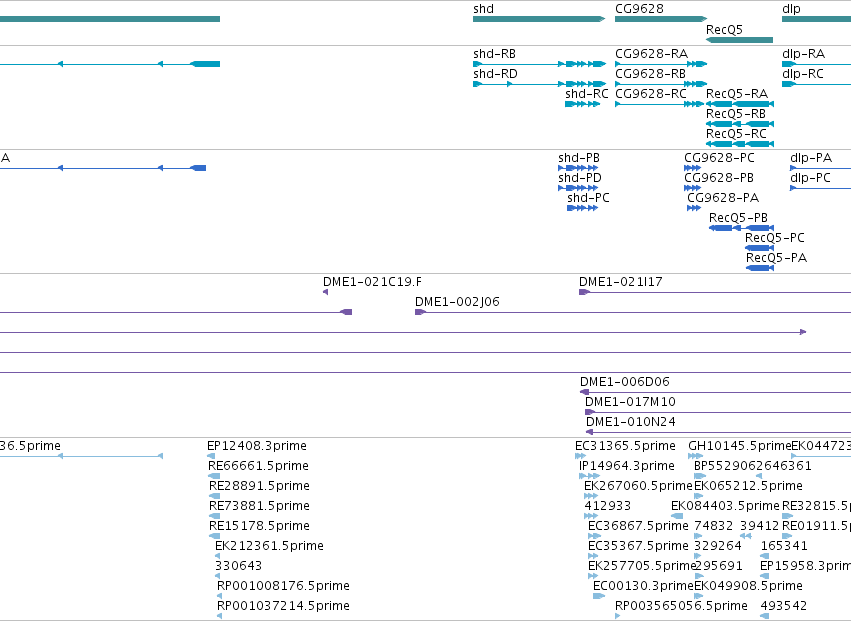Select the shd gene bar
The image size is (851, 621).
point(539,19)
